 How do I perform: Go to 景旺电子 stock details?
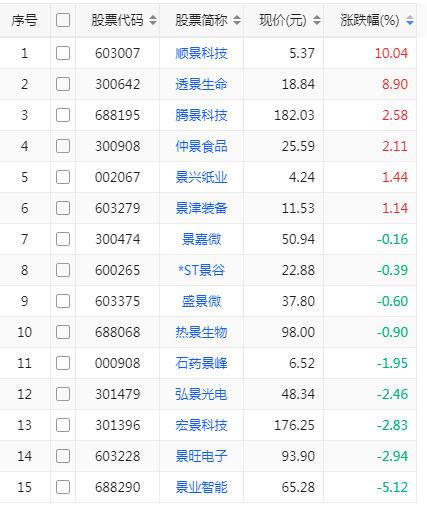pyautogui.click(x=201, y=456)
